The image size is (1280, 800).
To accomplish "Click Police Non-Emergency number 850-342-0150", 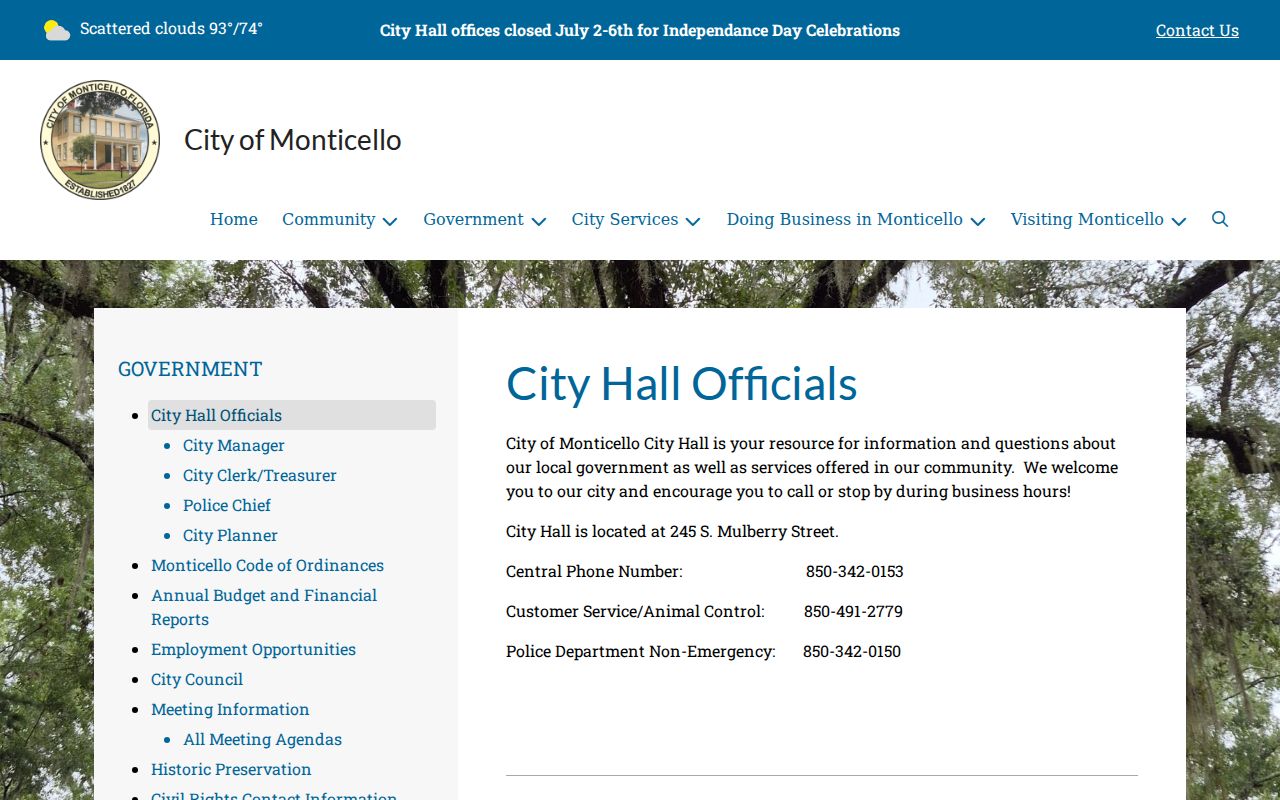I will [x=852, y=651].
